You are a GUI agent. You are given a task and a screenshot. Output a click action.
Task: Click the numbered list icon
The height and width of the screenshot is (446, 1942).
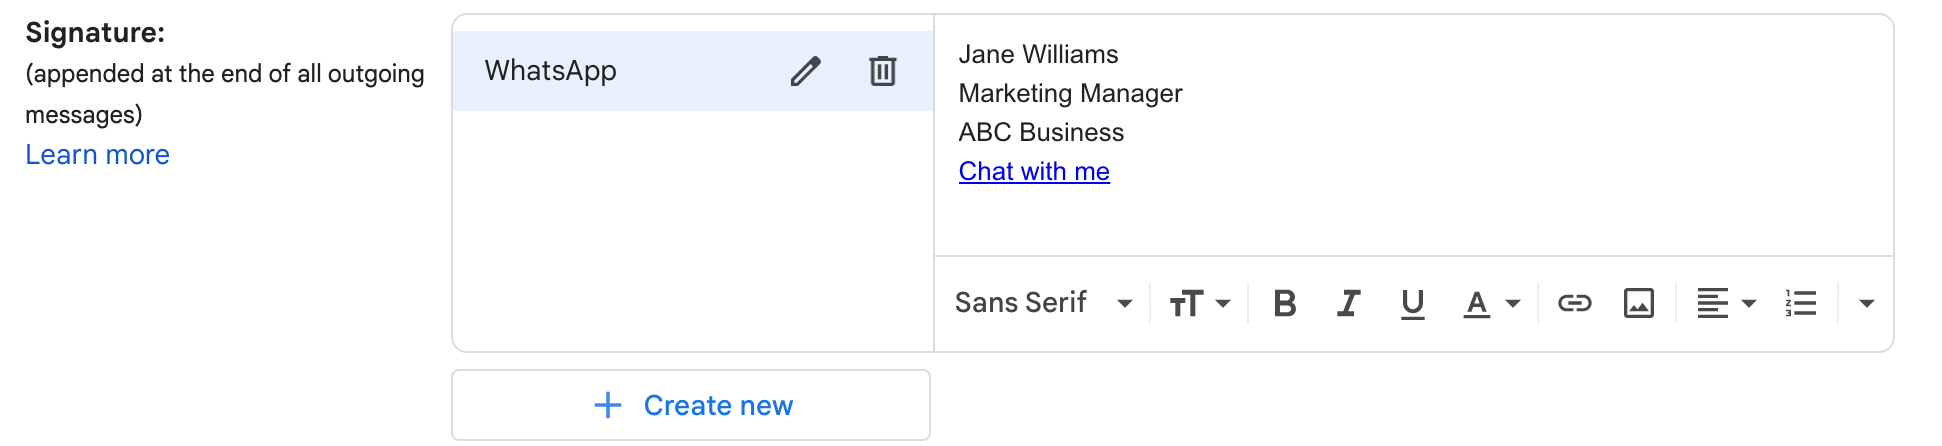click(x=1800, y=303)
